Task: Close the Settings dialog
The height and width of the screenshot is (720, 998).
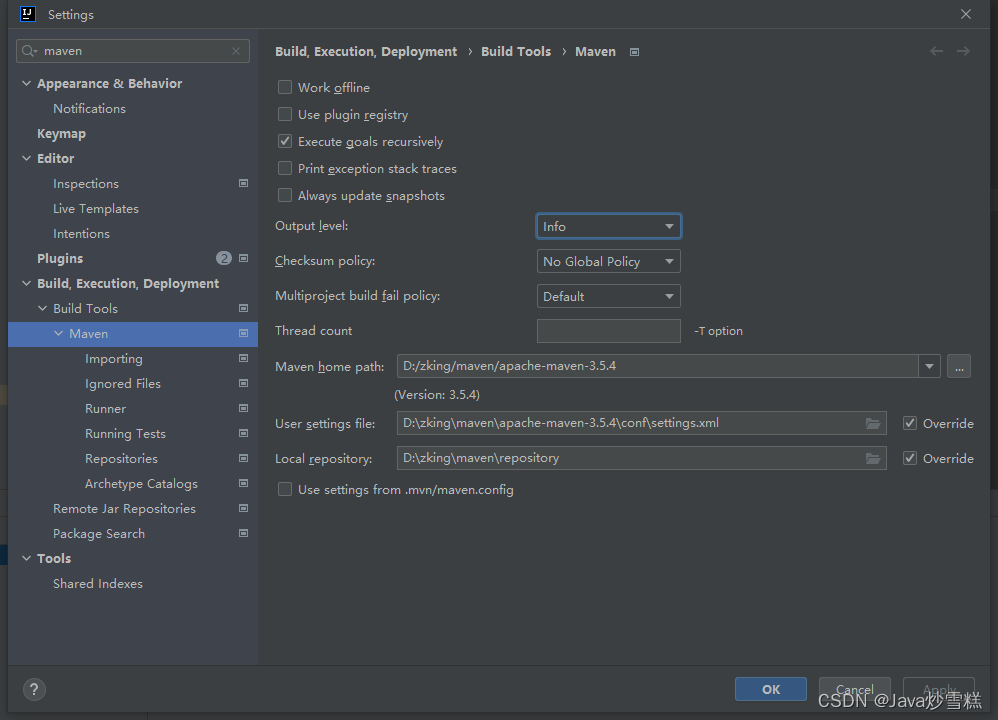Action: [x=966, y=14]
